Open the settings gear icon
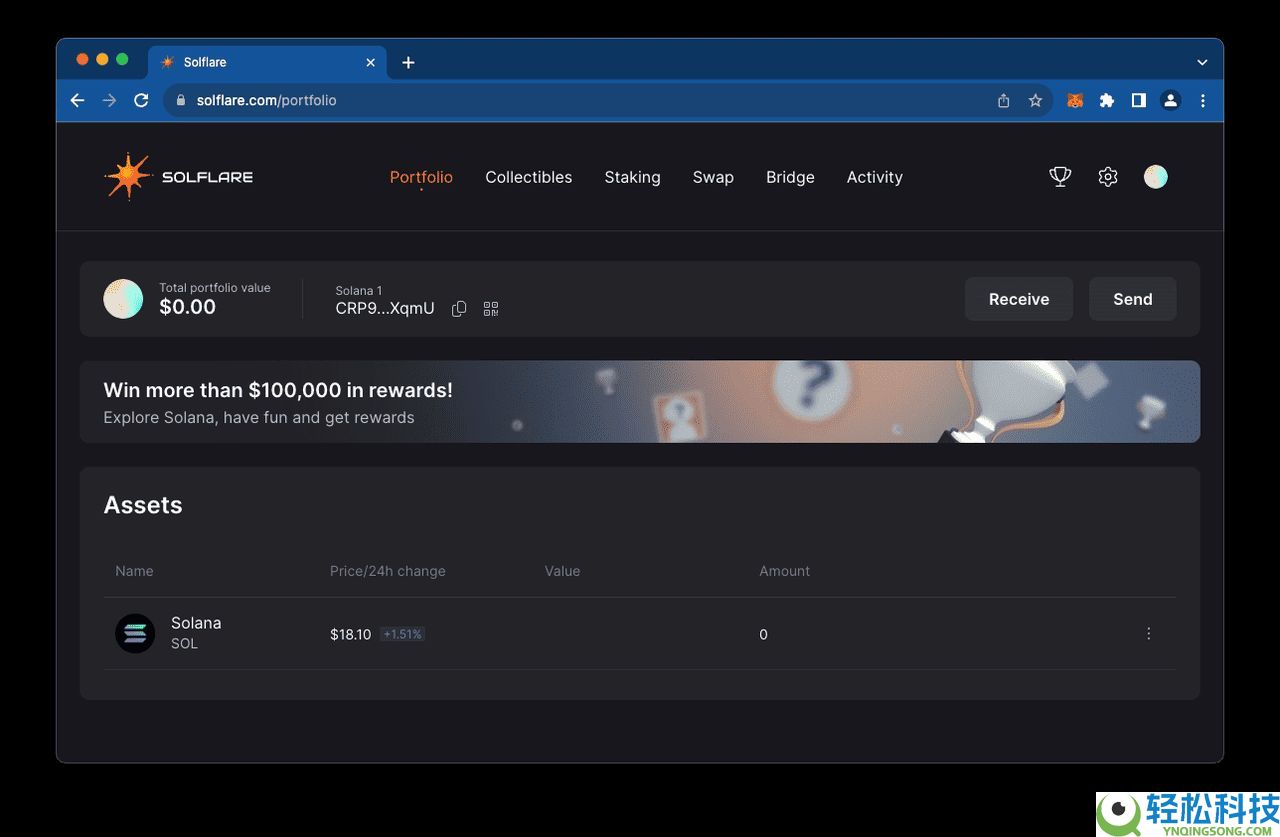This screenshot has width=1280, height=837. 1108,177
